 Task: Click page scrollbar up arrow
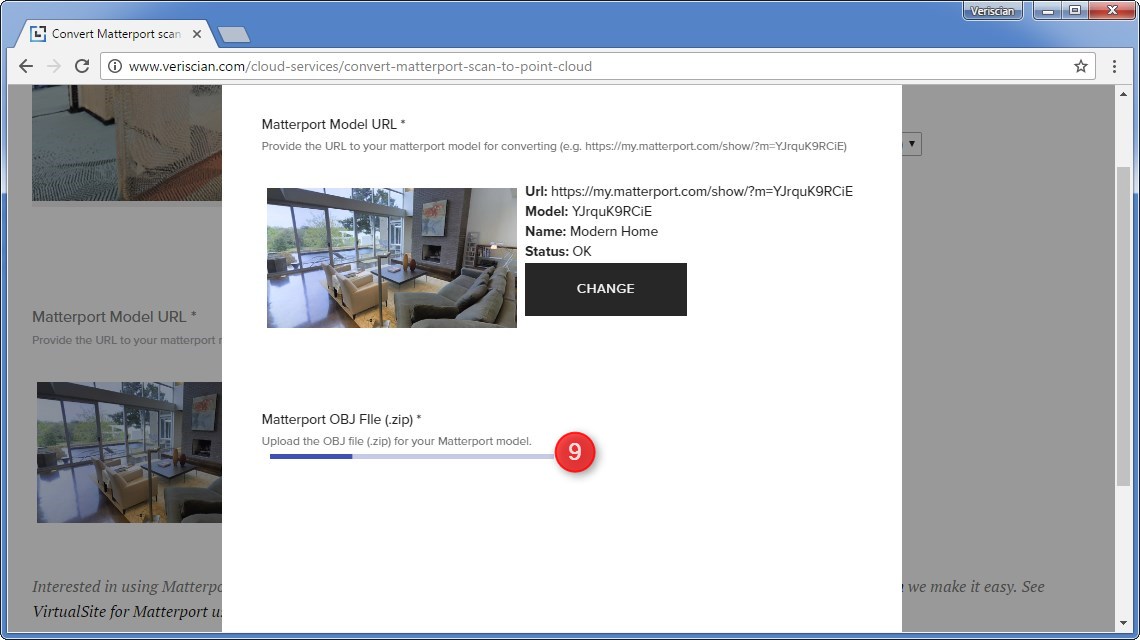pos(1123,94)
